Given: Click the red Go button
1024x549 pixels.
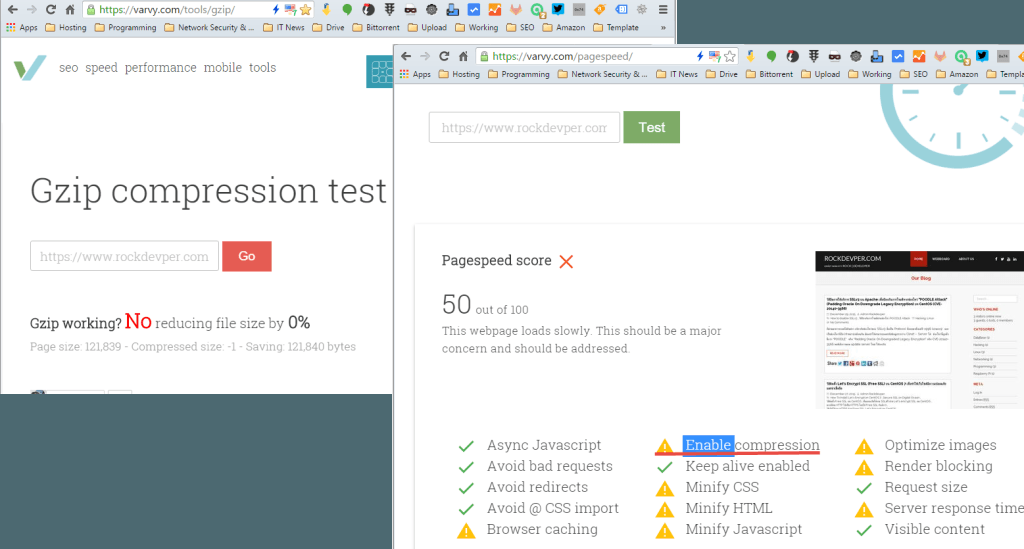Looking at the screenshot, I should click(x=247, y=256).
